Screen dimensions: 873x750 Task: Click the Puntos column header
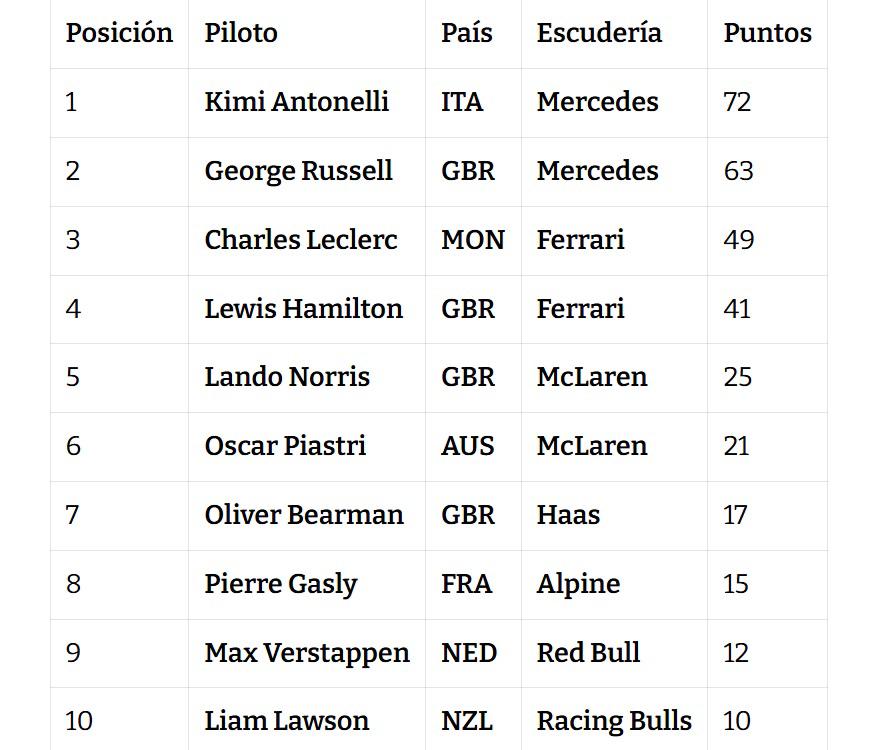coord(767,33)
